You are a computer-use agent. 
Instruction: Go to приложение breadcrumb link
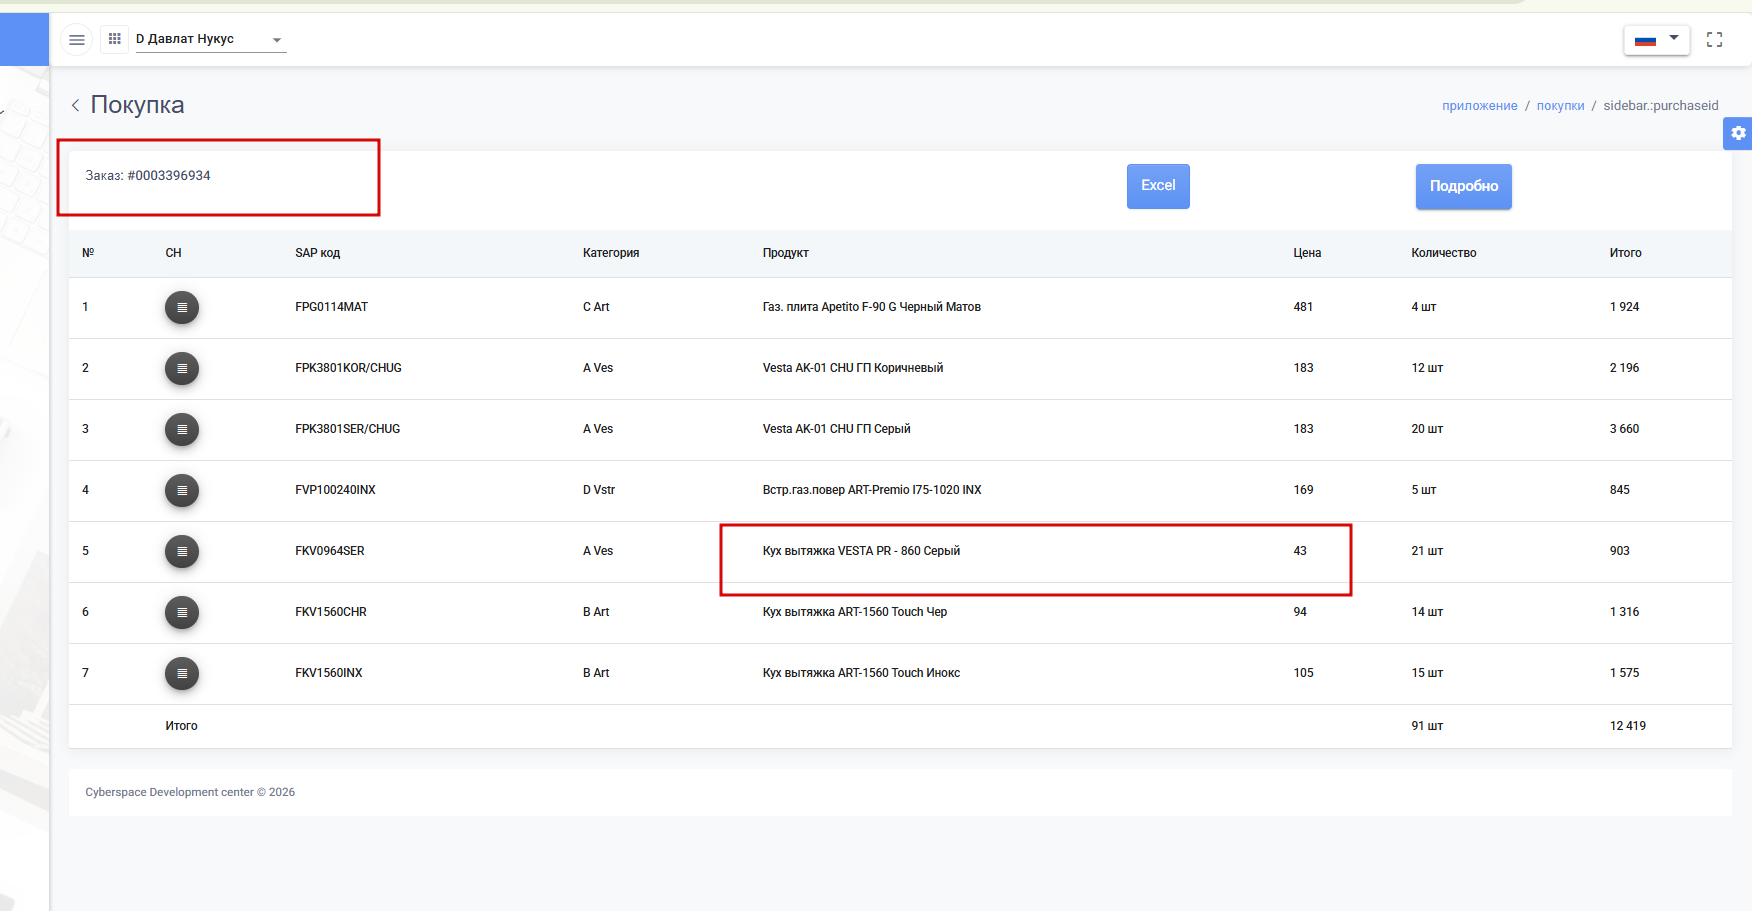click(x=1479, y=106)
